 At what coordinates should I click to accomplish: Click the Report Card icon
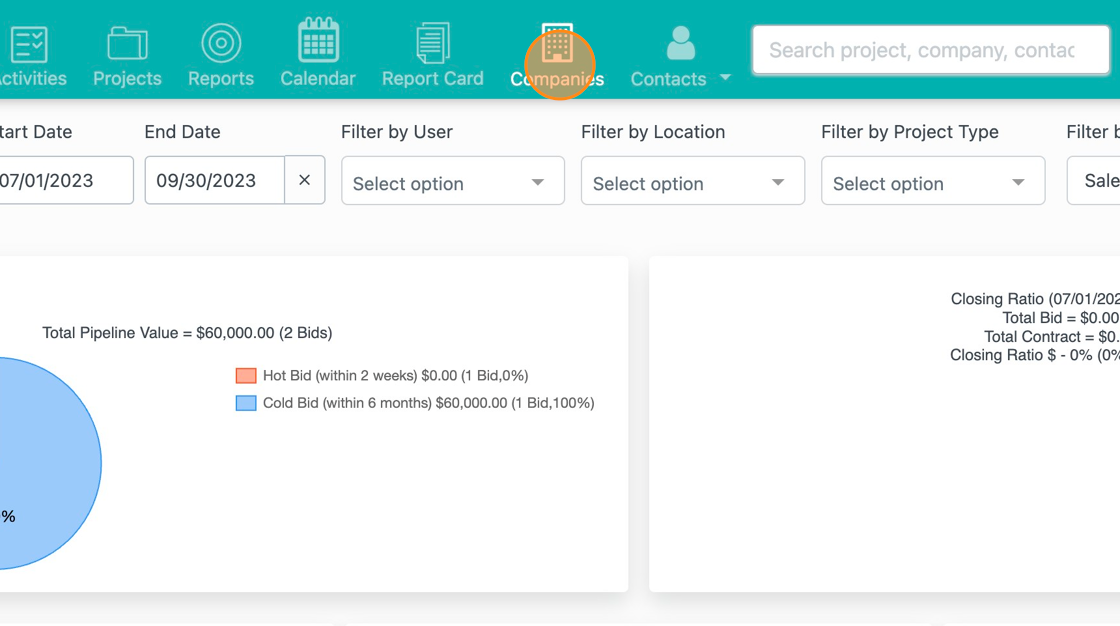point(432,42)
